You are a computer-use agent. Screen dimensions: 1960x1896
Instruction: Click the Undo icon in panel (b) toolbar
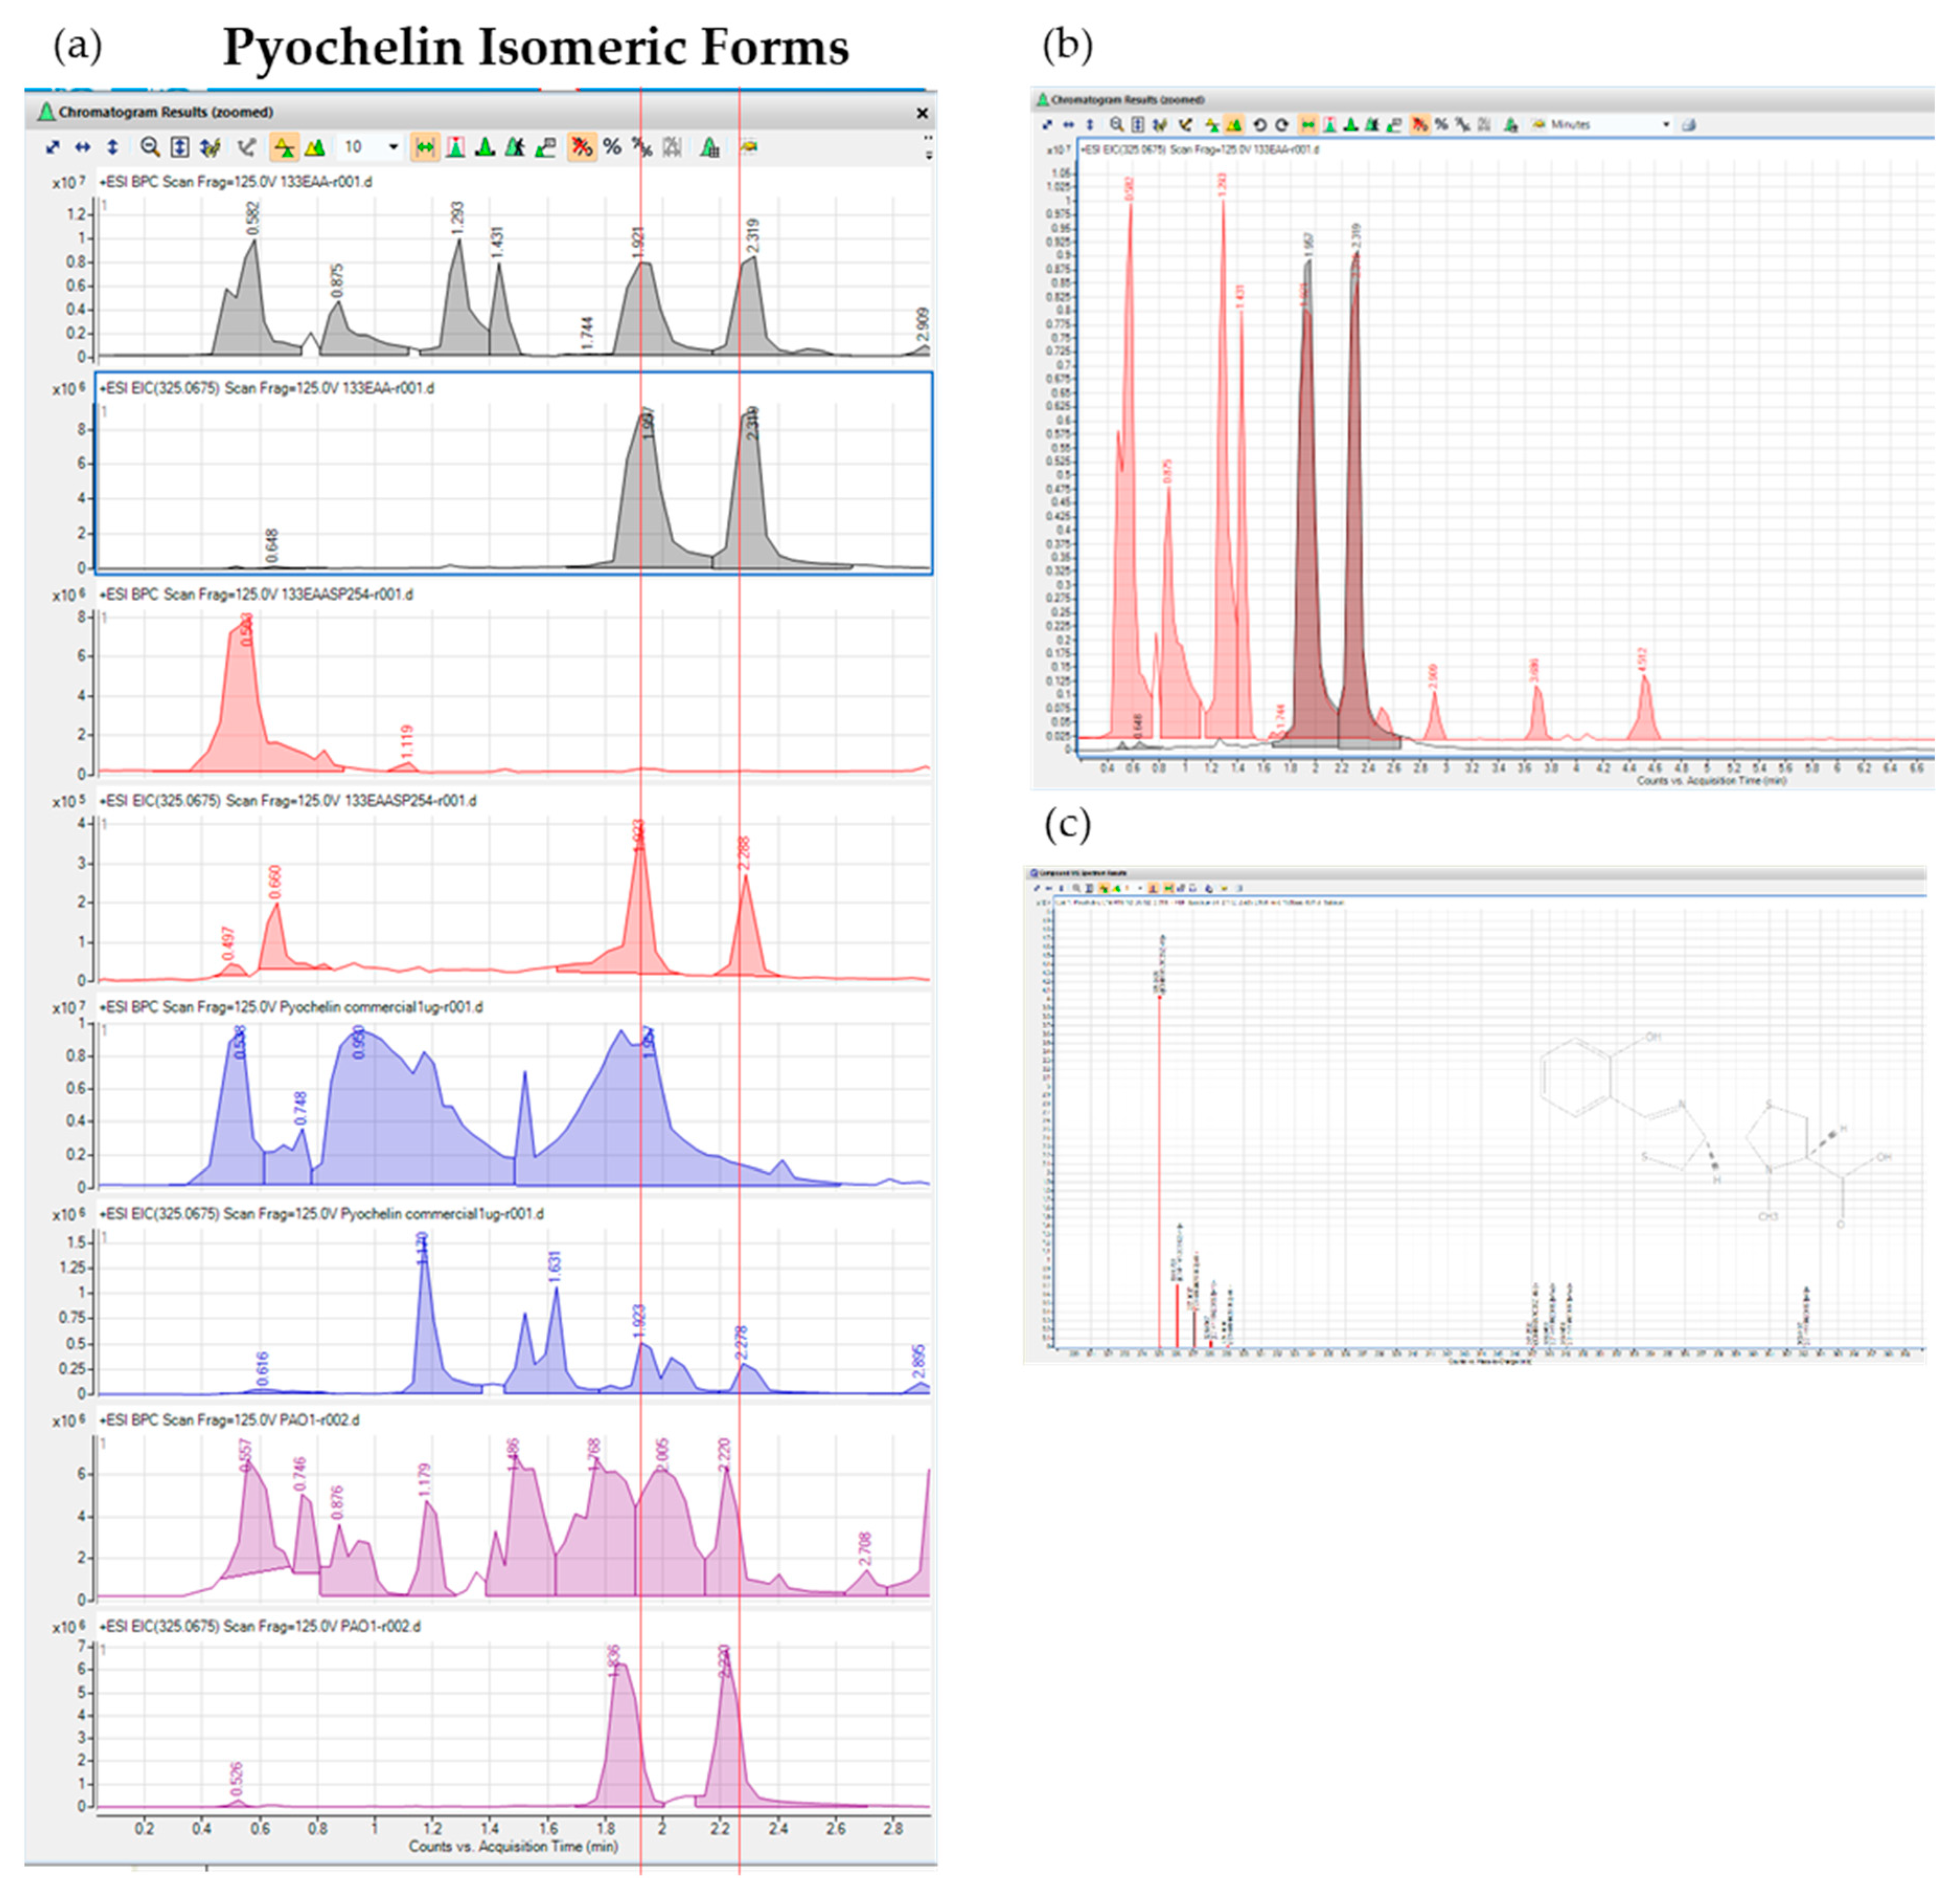tap(1260, 124)
